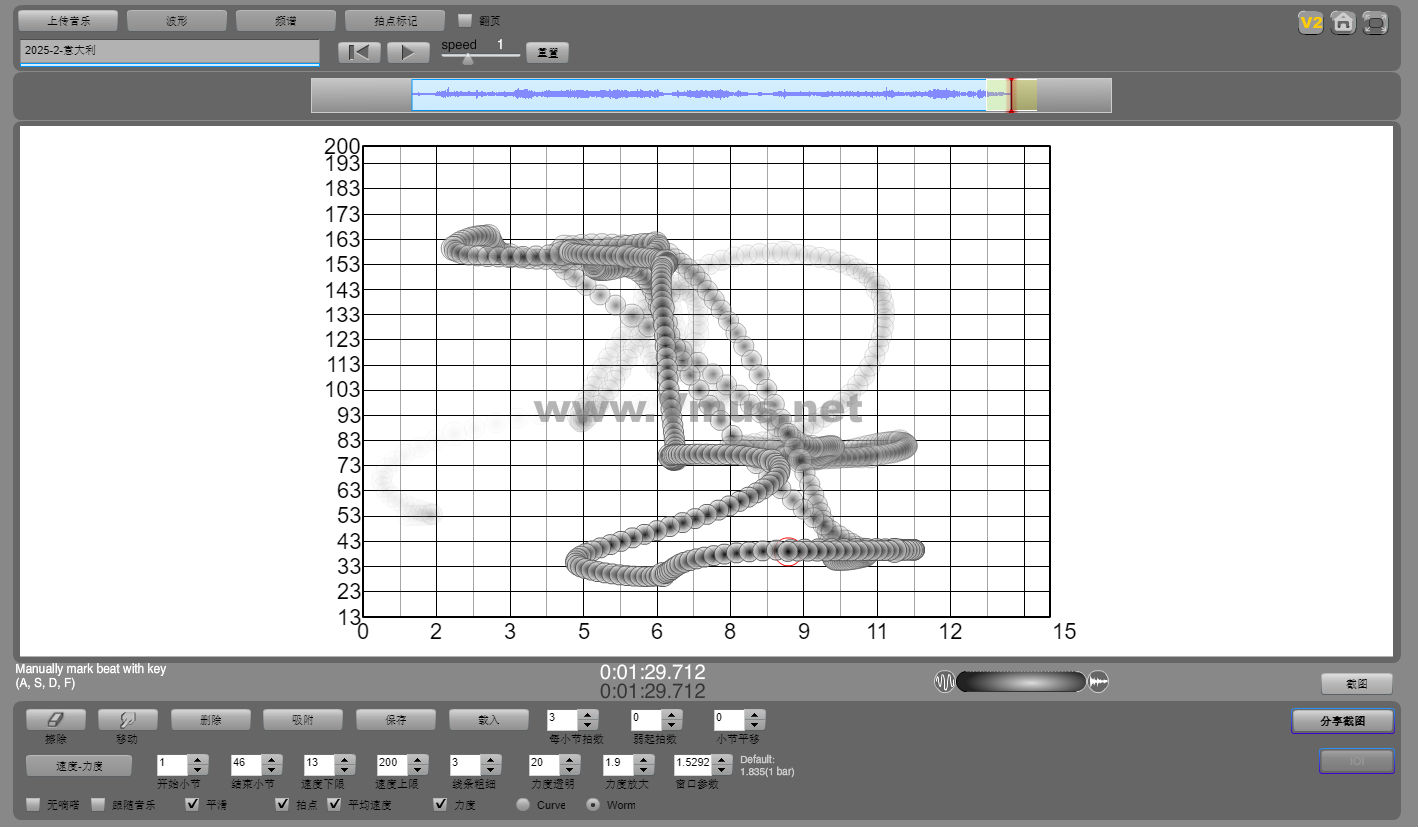Rewind to the start of the track
Viewport: 1418px width, 827px height.
pyautogui.click(x=358, y=52)
